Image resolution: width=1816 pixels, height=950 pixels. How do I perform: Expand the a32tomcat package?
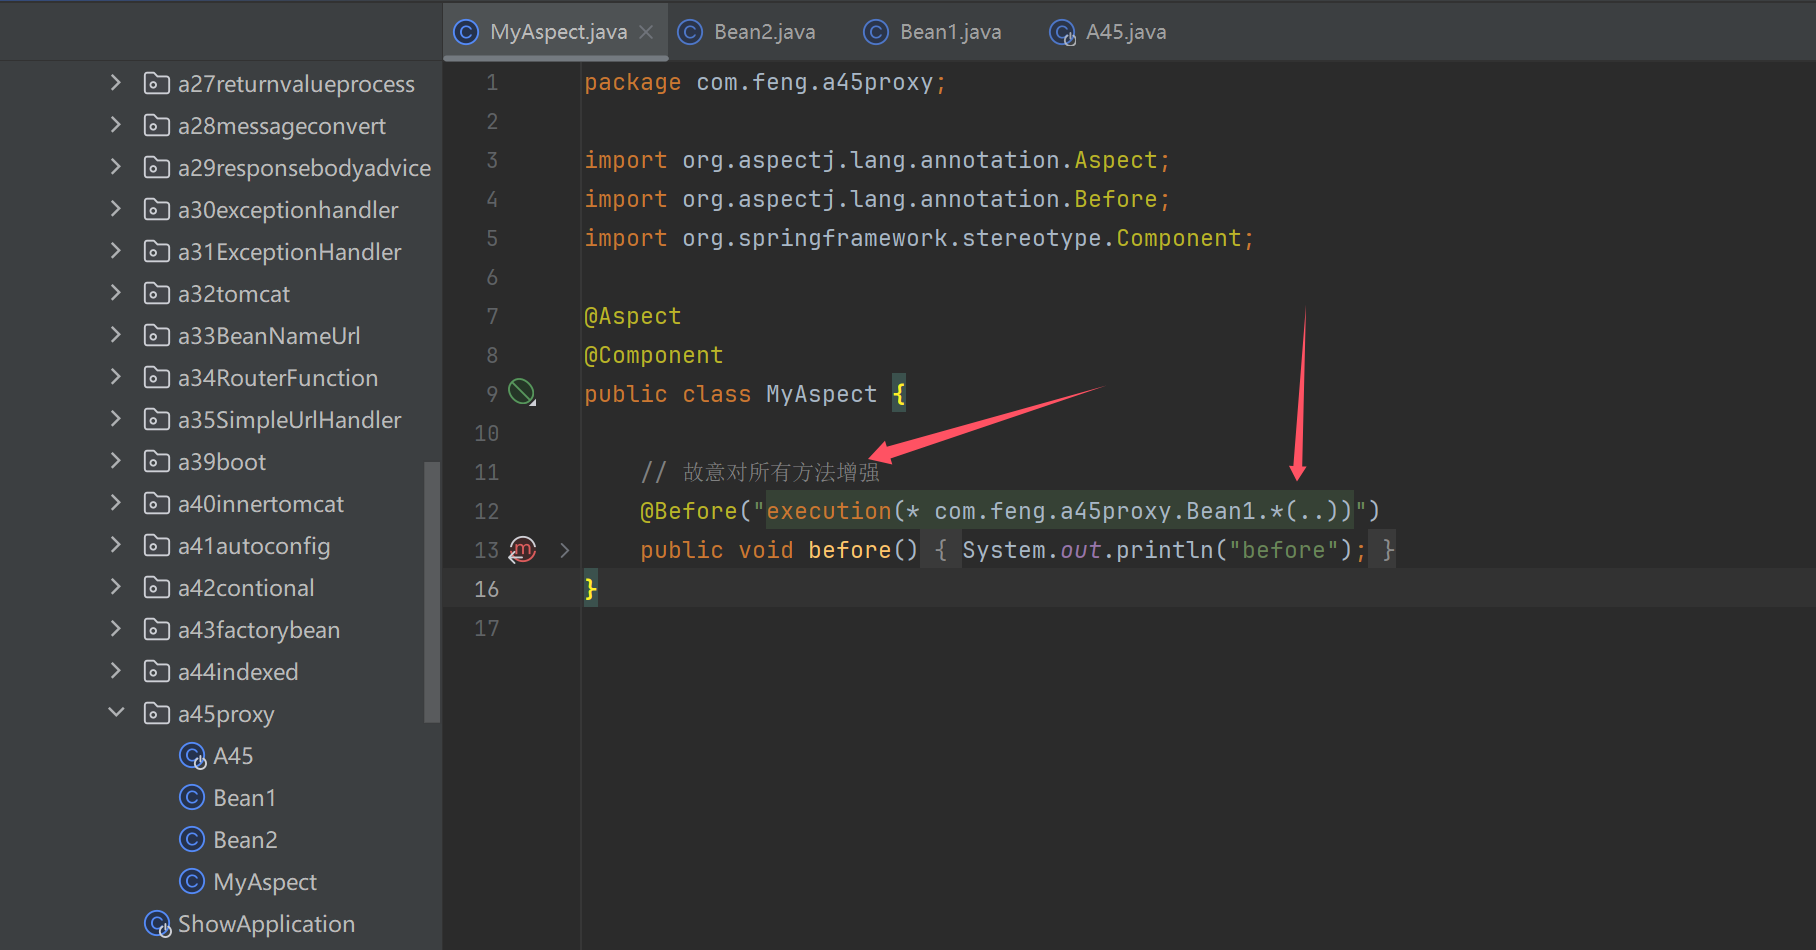(116, 293)
